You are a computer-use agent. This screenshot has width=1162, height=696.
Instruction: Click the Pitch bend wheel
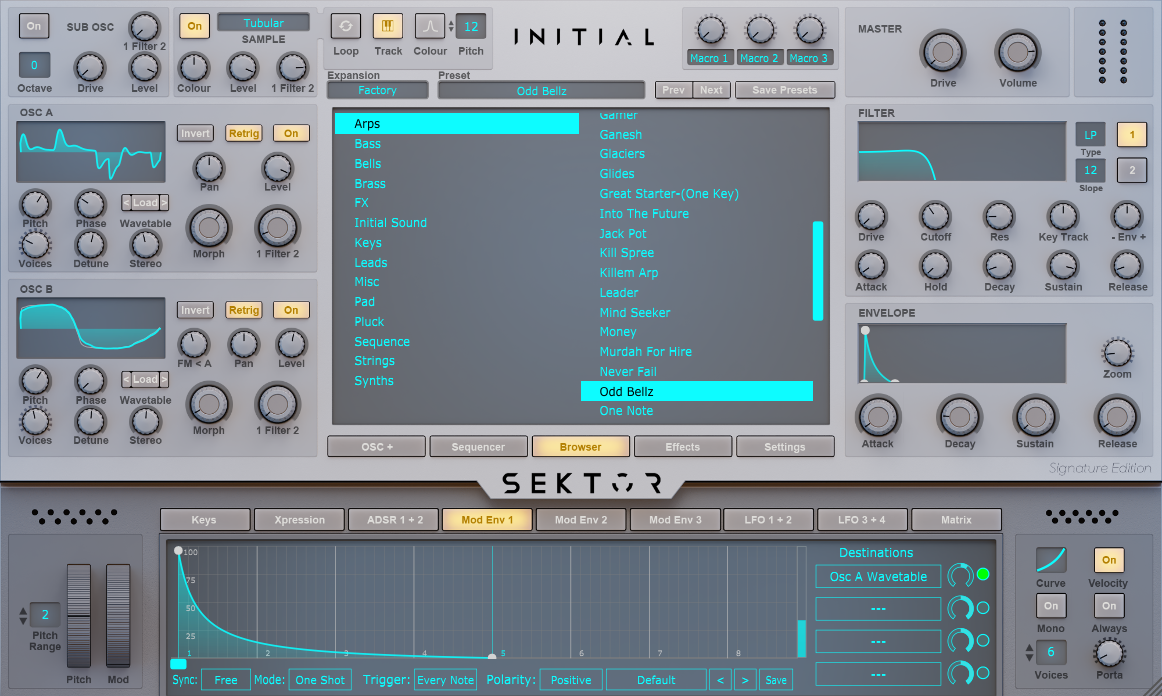(79, 615)
